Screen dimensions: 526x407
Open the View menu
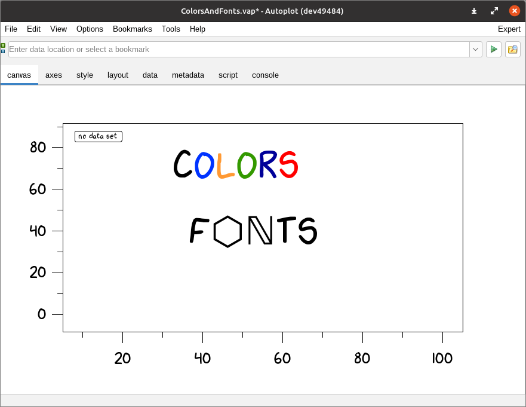[58, 29]
